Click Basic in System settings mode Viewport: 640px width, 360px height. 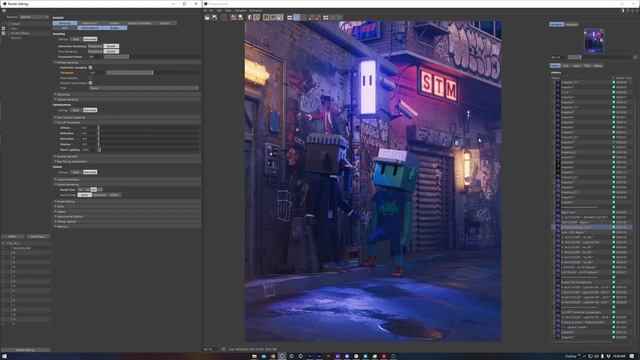[76, 172]
